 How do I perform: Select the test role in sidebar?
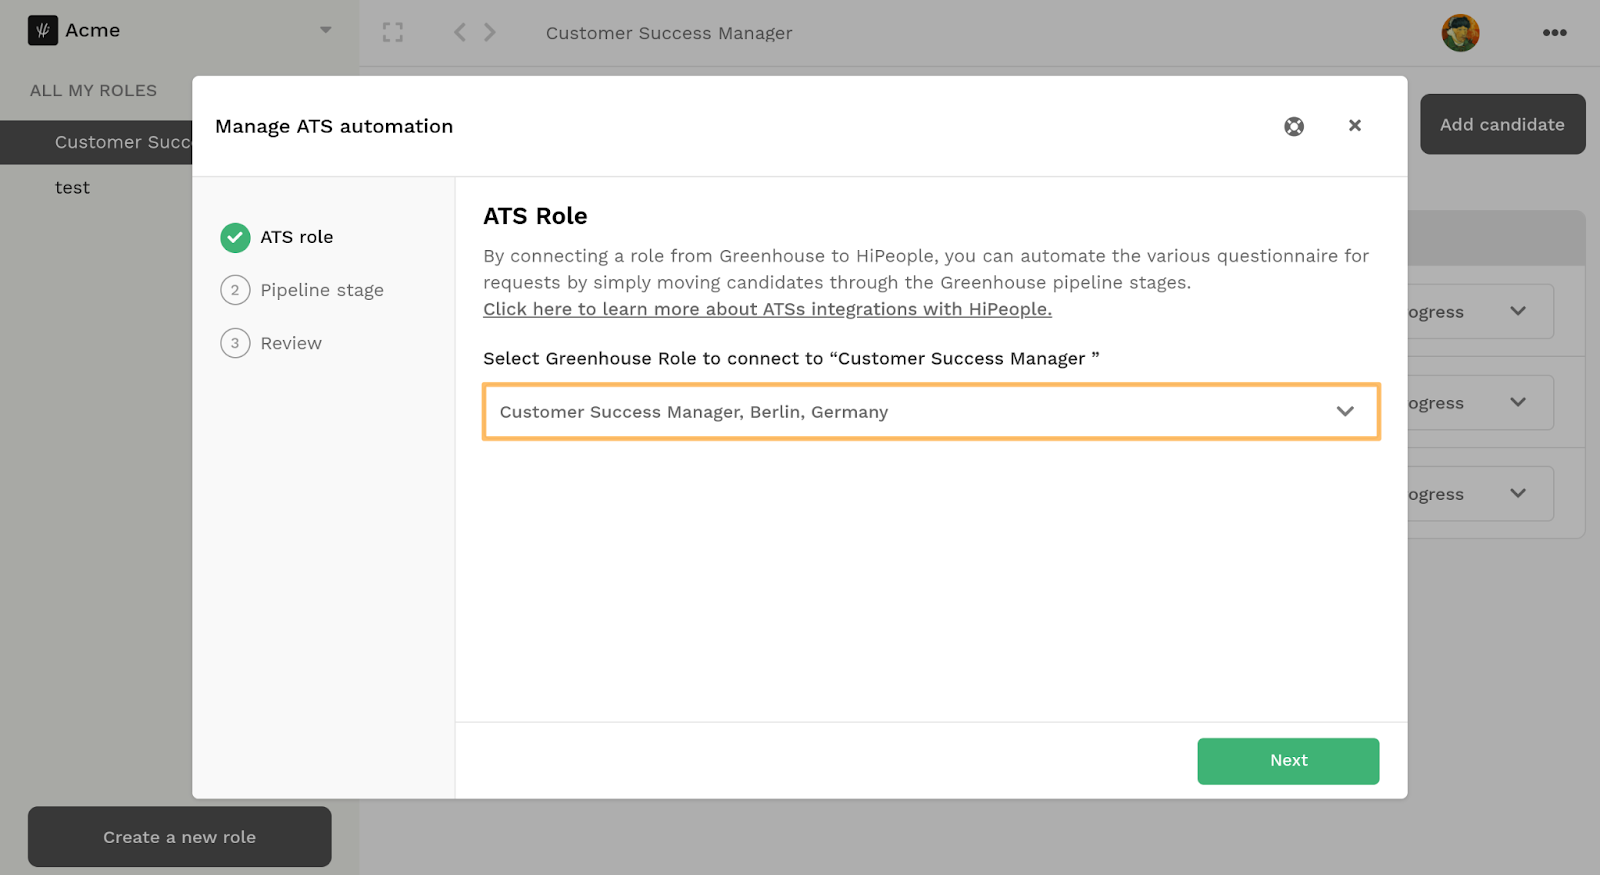(x=72, y=188)
